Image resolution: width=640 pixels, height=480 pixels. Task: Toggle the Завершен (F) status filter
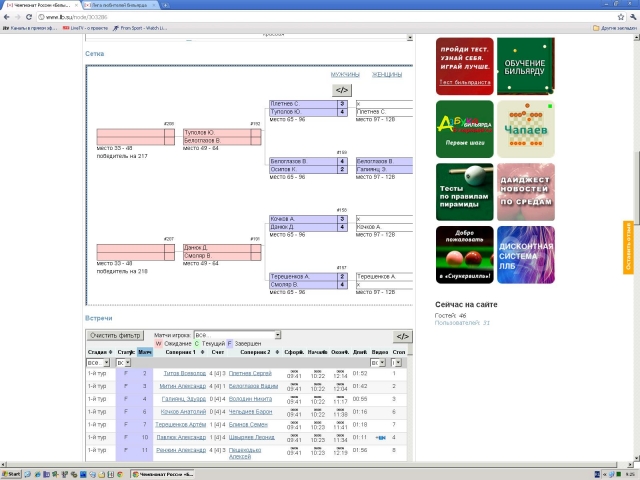(230, 344)
